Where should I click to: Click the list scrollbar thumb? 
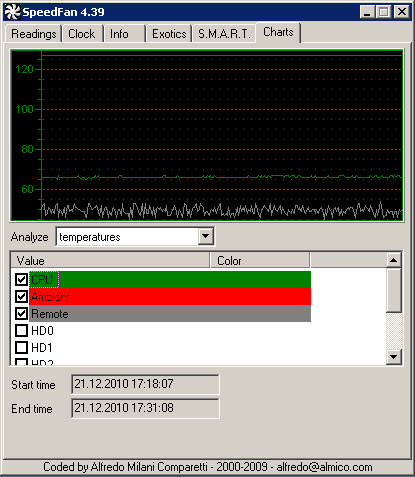394,290
